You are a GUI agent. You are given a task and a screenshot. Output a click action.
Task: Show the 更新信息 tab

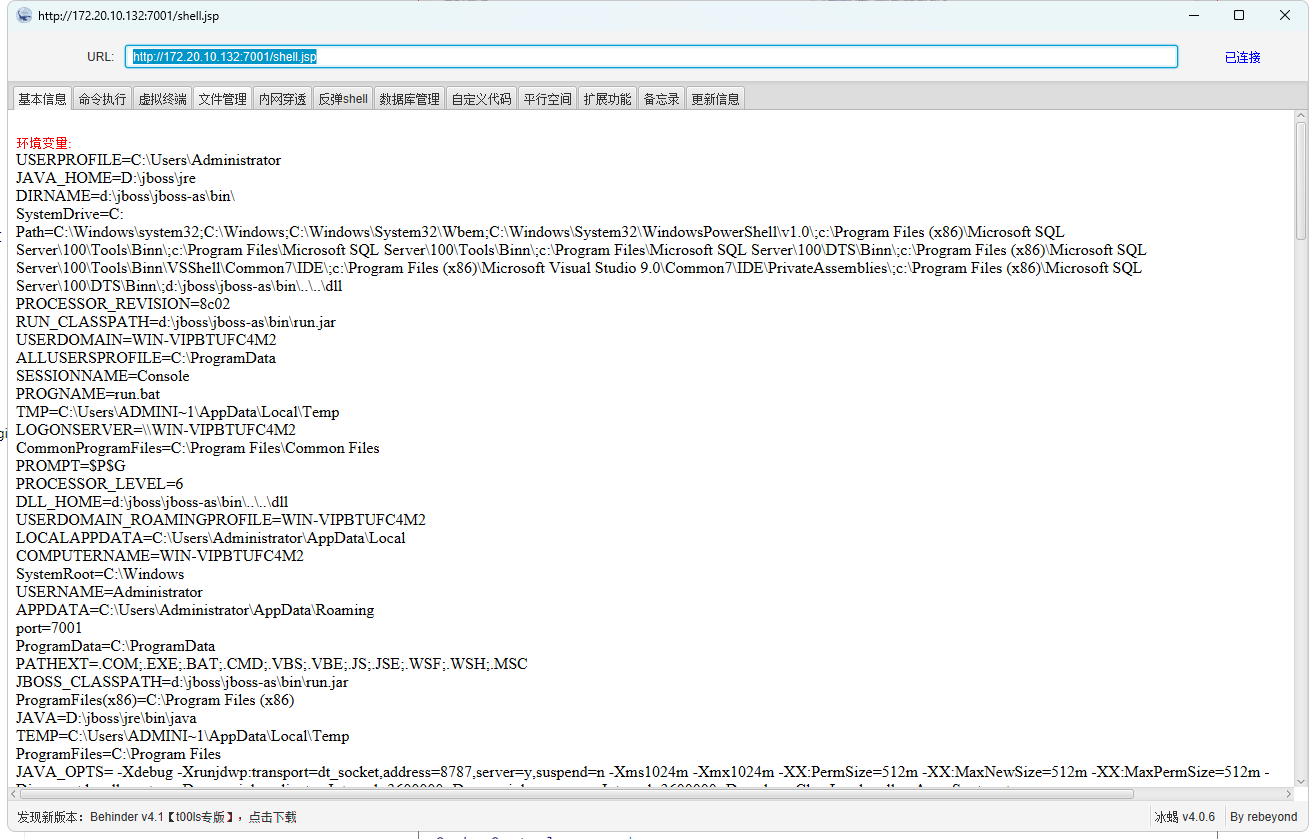pos(715,99)
